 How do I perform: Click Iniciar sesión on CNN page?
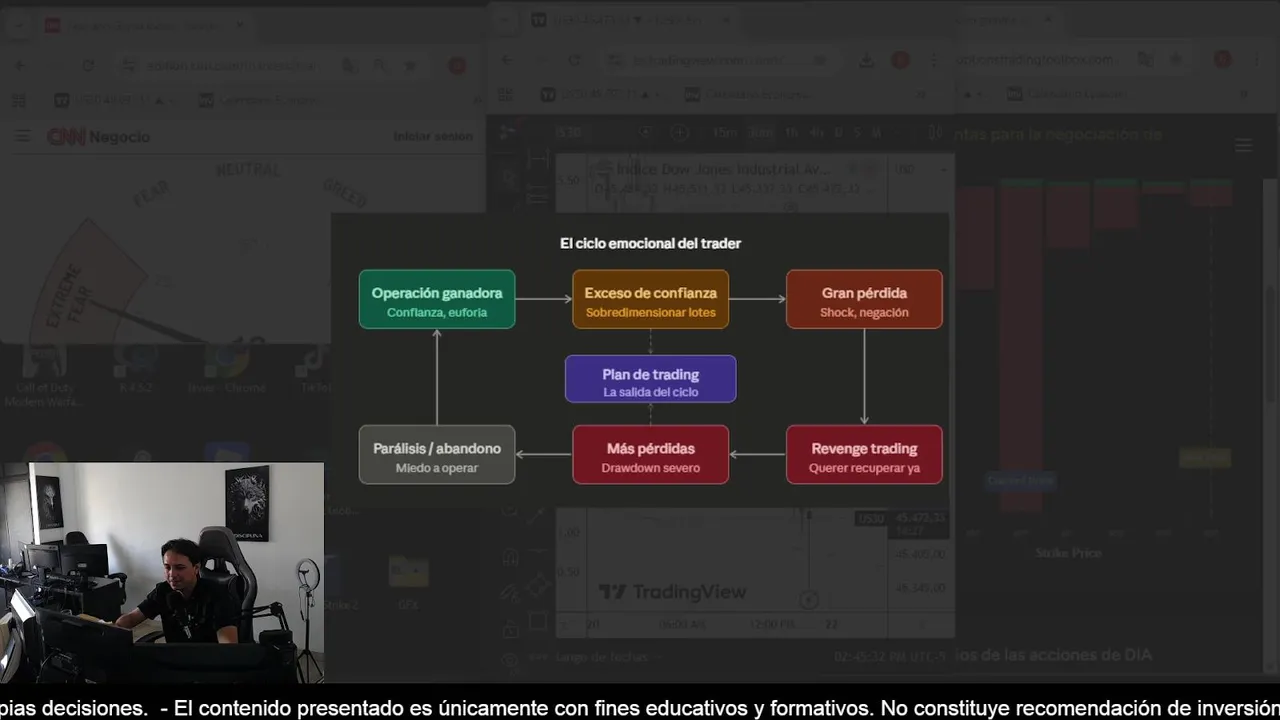tap(433, 136)
